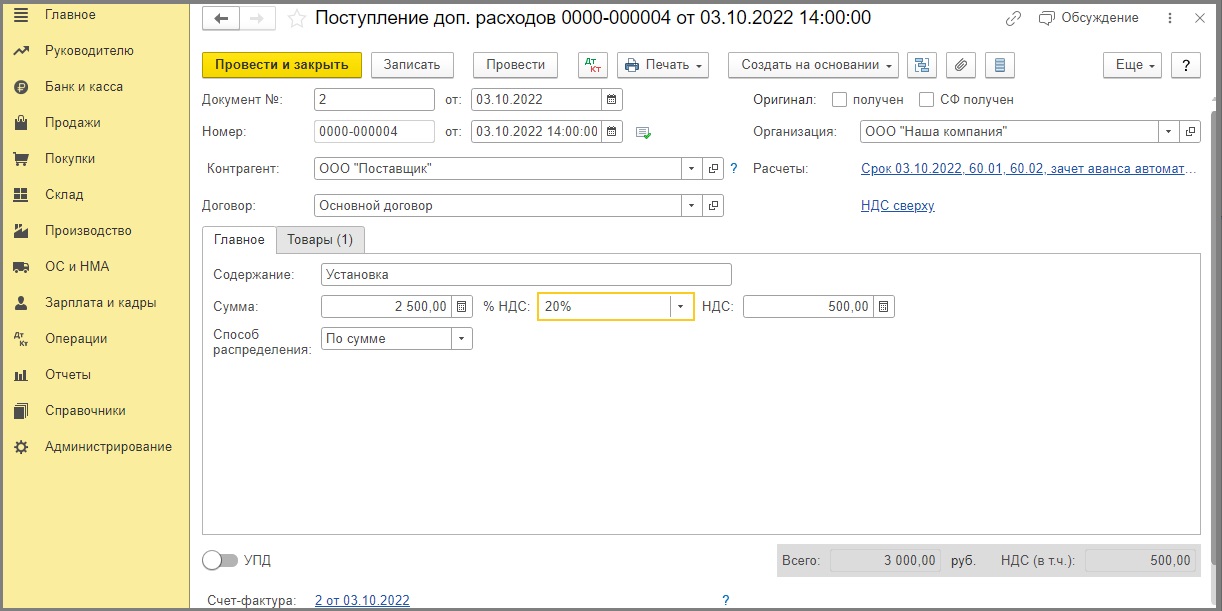Open the Счет-фактура 2 от 03.10.2022 link
Viewport: 1222px width, 611px height.
(362, 600)
